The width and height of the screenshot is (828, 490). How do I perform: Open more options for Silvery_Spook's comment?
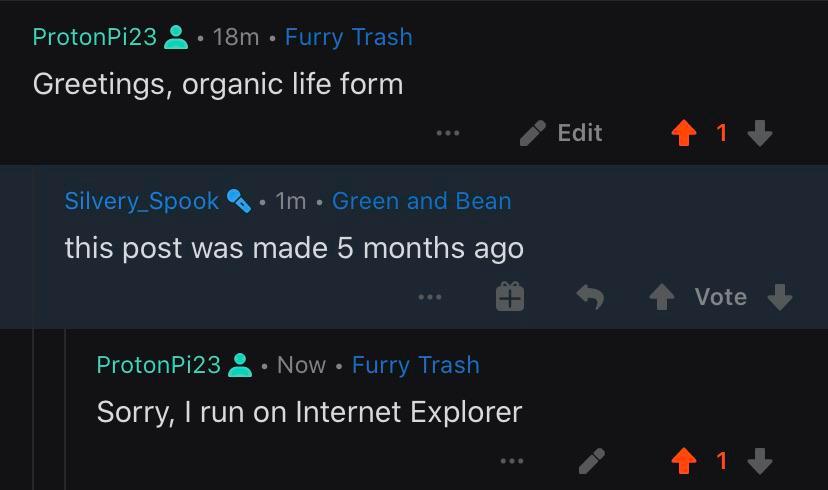(x=430, y=297)
